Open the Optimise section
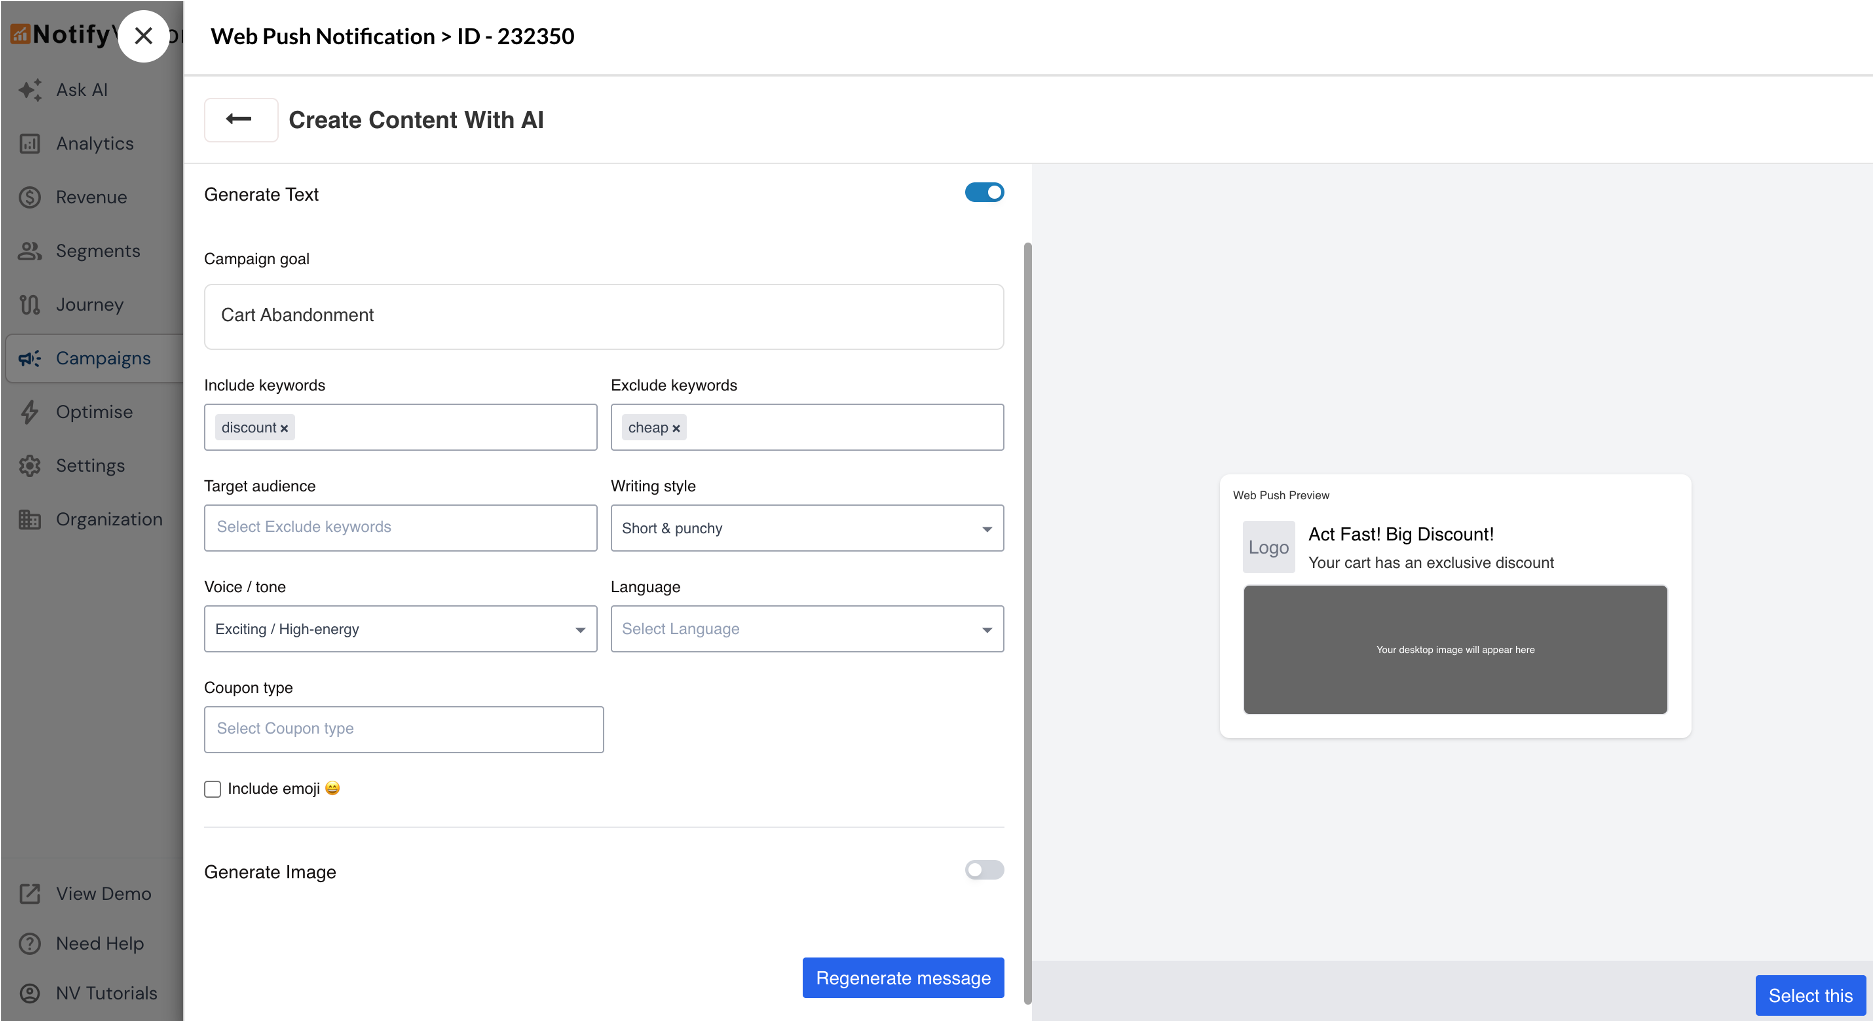The height and width of the screenshot is (1022, 1874). [x=93, y=411]
